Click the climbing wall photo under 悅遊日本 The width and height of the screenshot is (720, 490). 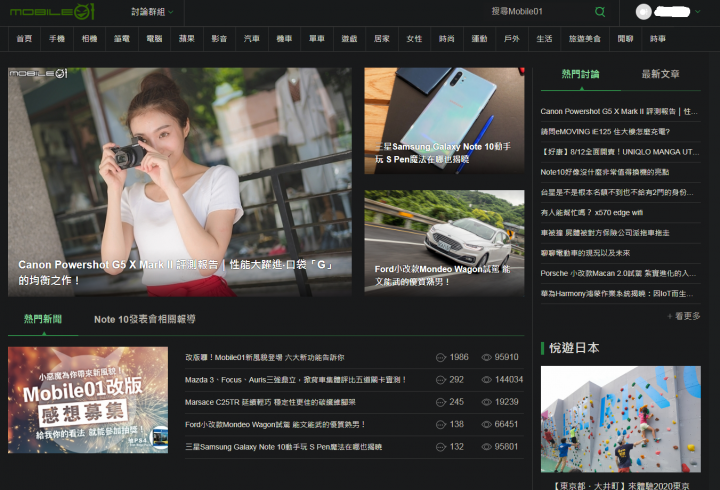coord(621,419)
